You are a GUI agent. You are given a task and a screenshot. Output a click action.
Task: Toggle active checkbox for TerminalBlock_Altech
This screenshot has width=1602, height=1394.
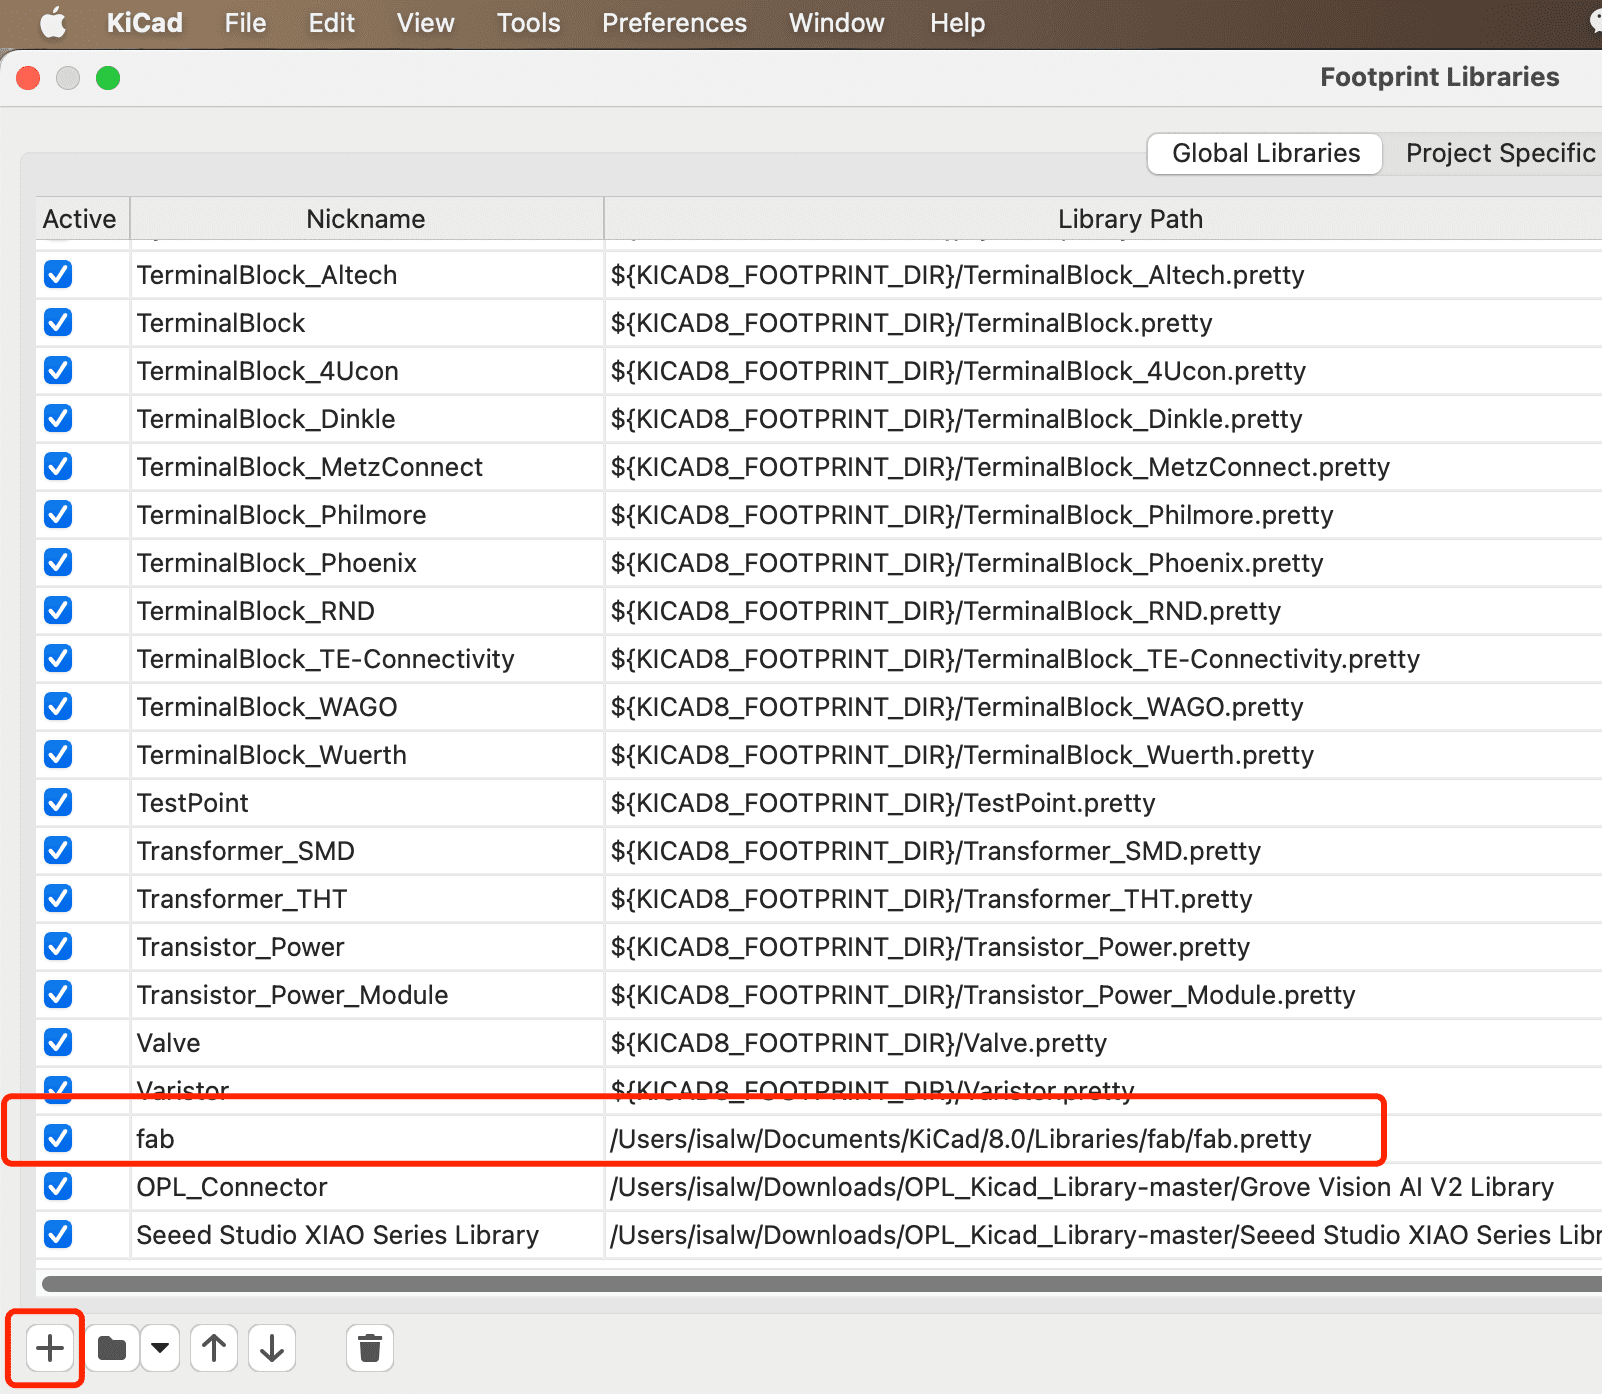pyautogui.click(x=58, y=274)
